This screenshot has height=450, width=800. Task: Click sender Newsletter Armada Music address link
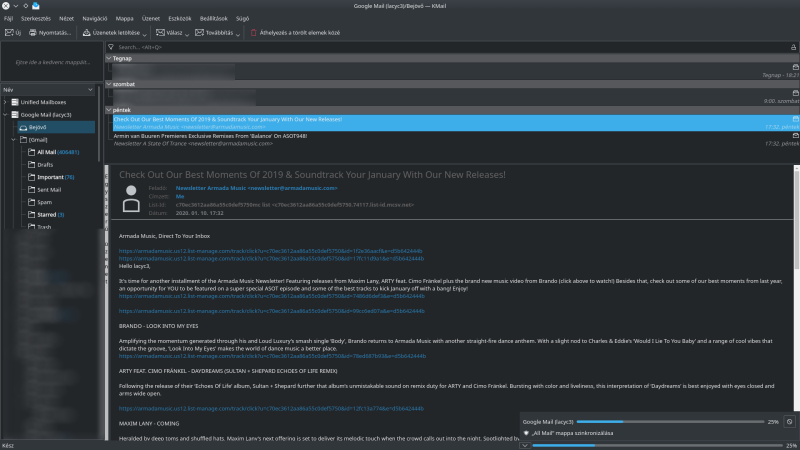(x=256, y=188)
